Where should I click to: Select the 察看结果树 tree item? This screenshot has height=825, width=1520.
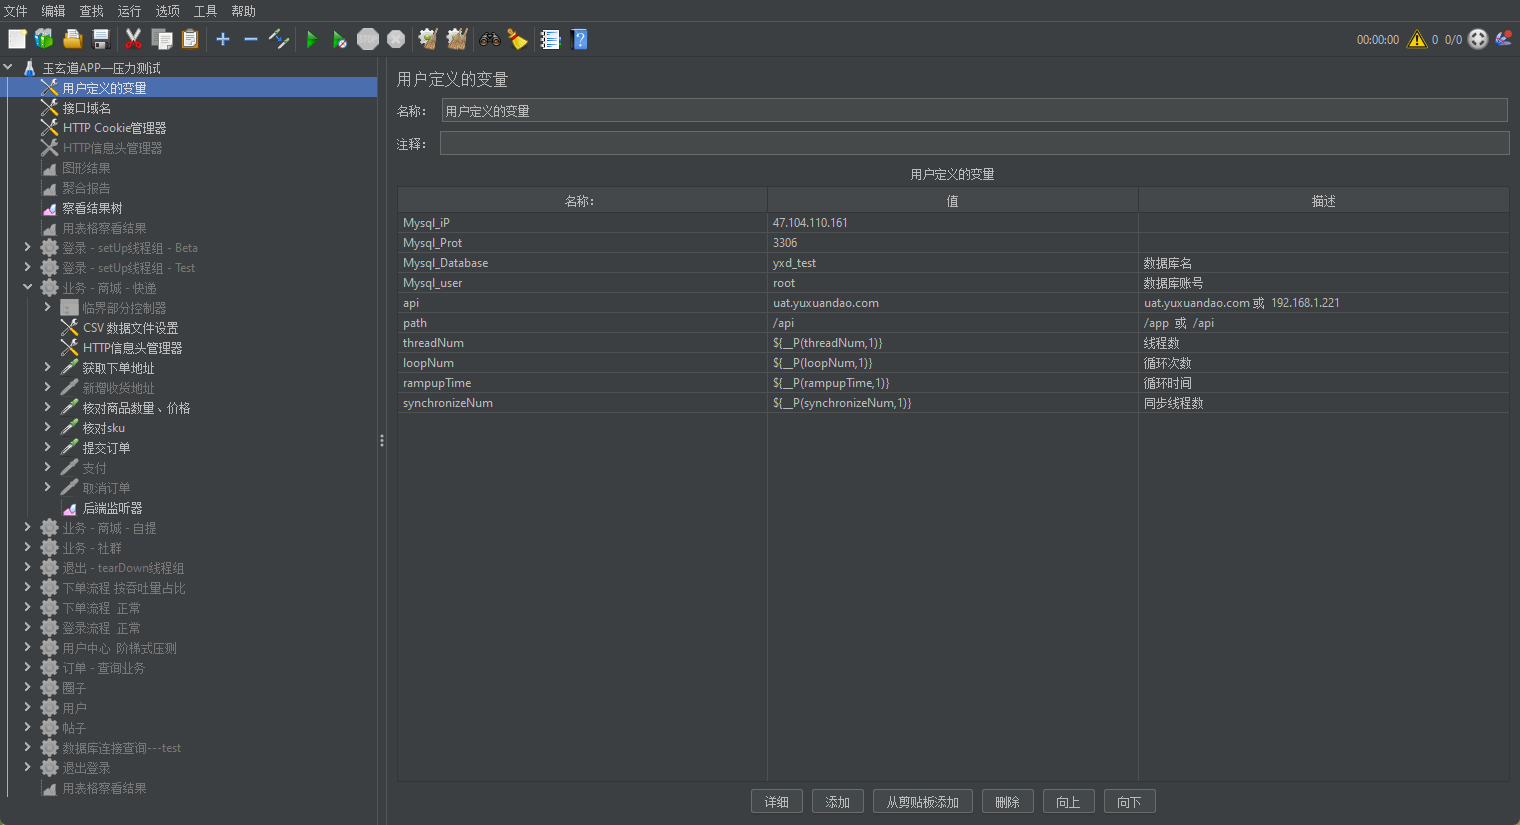[x=92, y=208]
